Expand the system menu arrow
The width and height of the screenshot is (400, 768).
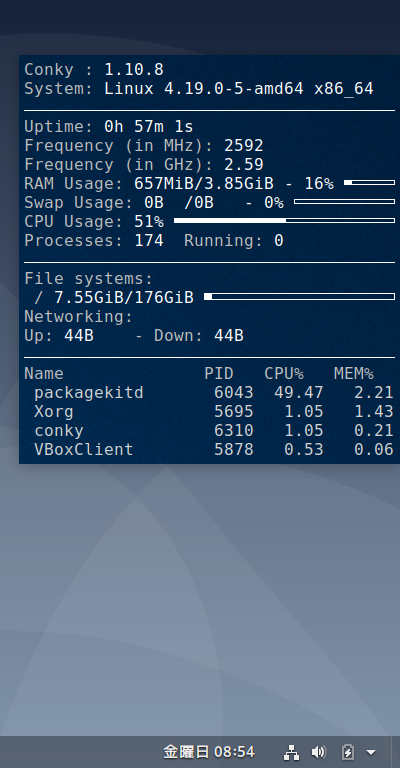click(x=371, y=752)
